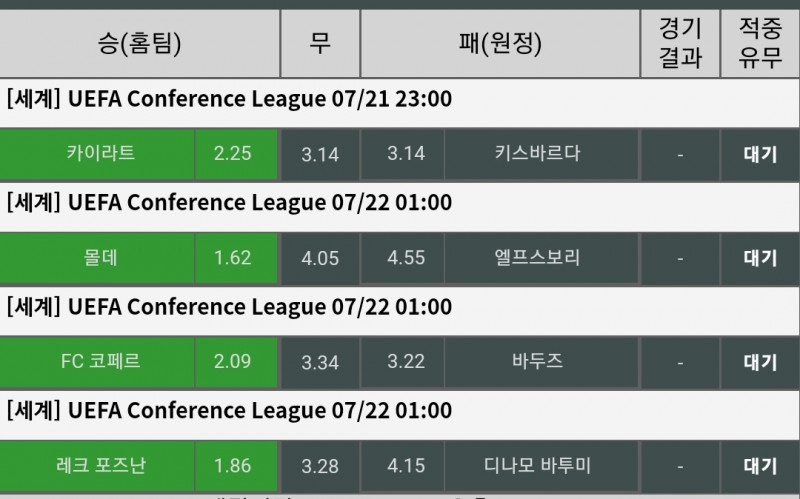The width and height of the screenshot is (800, 499).
Task: Click the 4.55 away odds
Action: click(406, 258)
